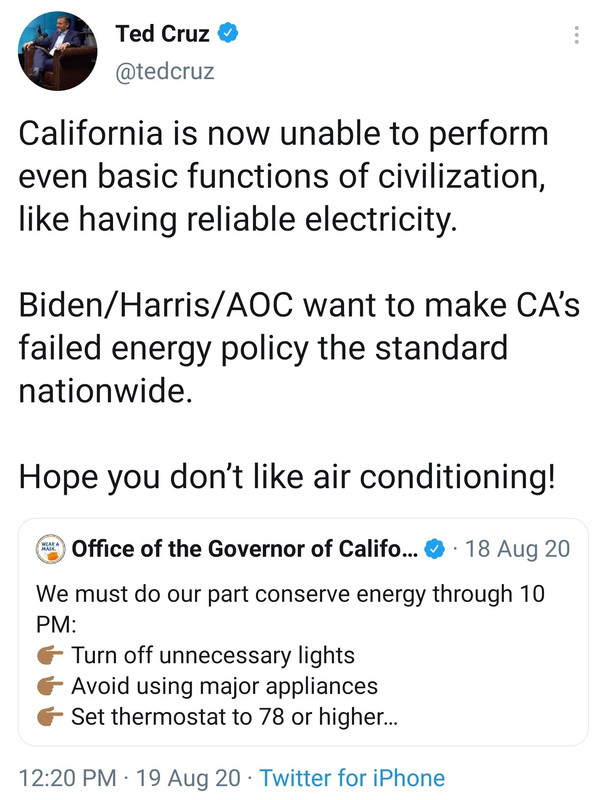The image size is (606, 800).
Task: Click pointing-hand emoji beside 'Set thermostat to 78'
Action: (x=49, y=716)
